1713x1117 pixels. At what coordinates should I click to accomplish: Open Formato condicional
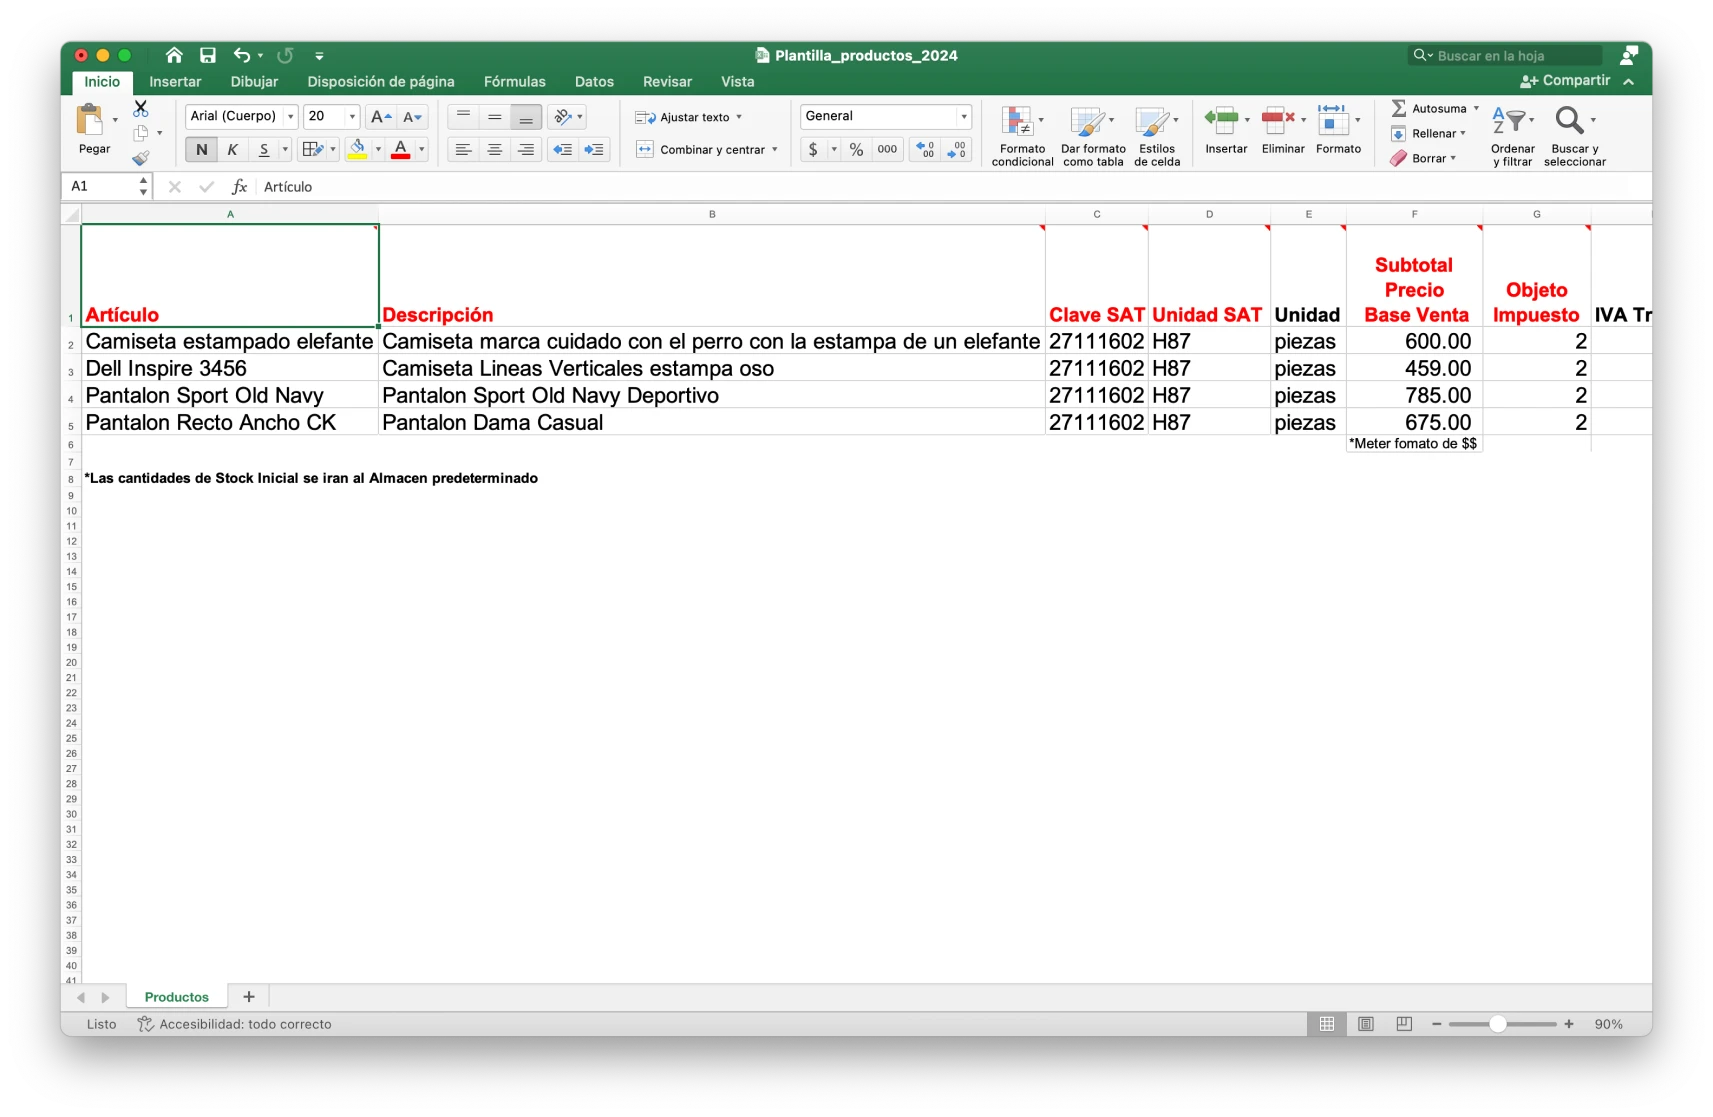click(1022, 135)
